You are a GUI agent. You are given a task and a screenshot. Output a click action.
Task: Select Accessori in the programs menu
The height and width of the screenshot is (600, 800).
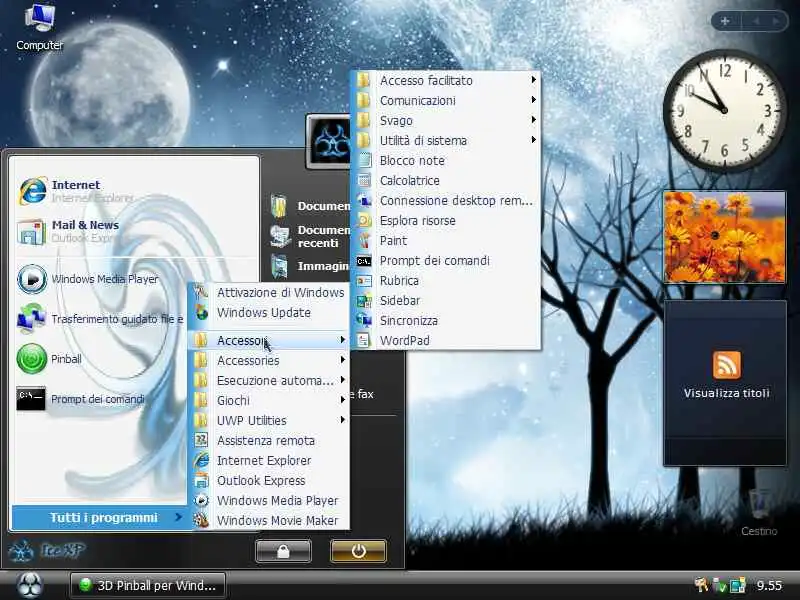(x=269, y=340)
